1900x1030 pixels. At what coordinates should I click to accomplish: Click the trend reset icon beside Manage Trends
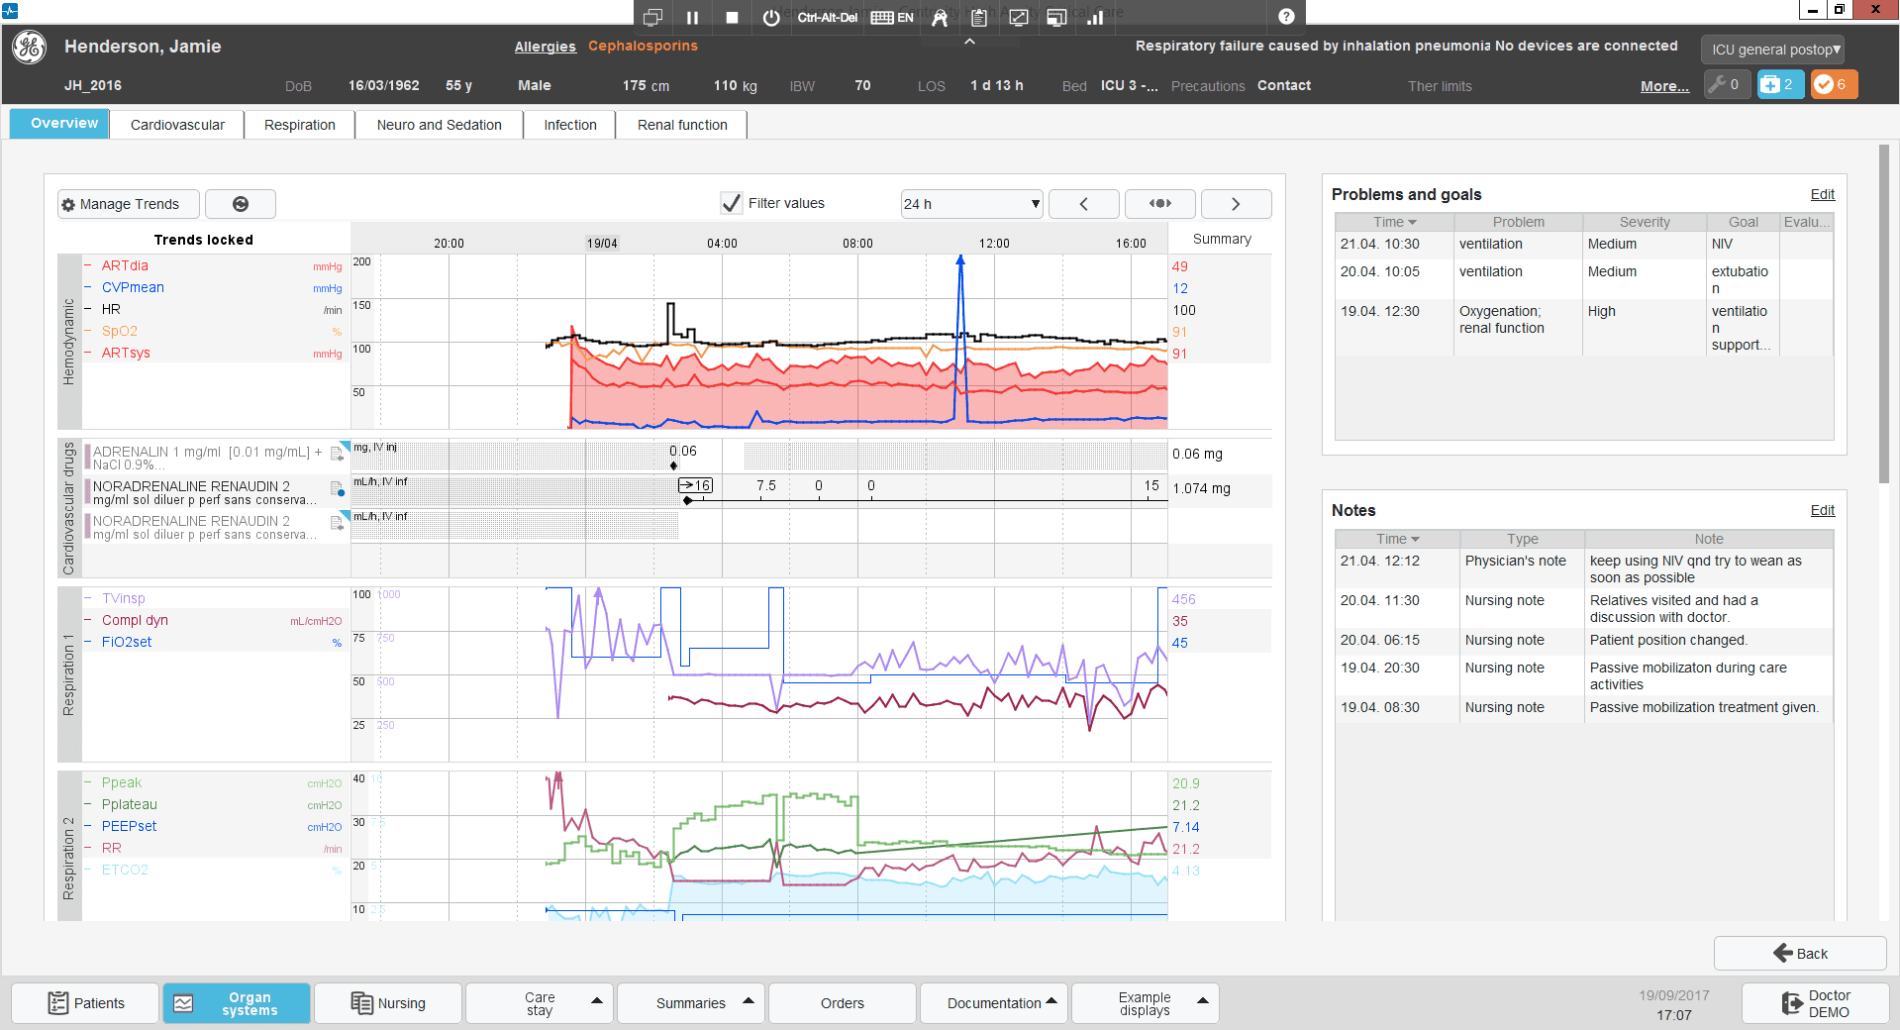240,204
